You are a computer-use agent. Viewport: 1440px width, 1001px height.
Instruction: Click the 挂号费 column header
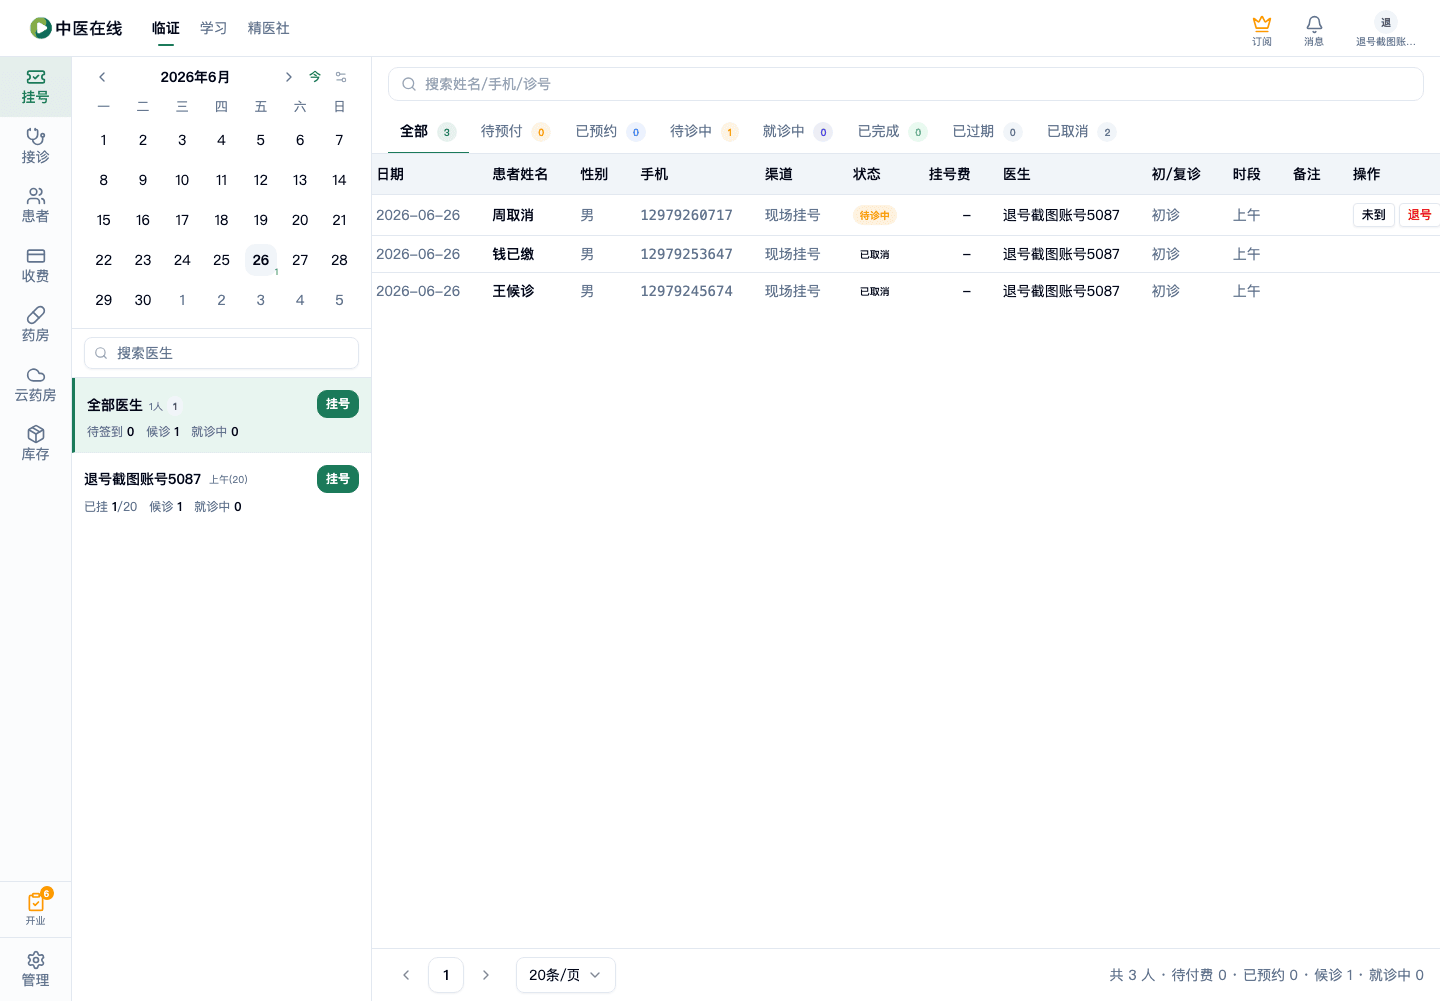(950, 174)
